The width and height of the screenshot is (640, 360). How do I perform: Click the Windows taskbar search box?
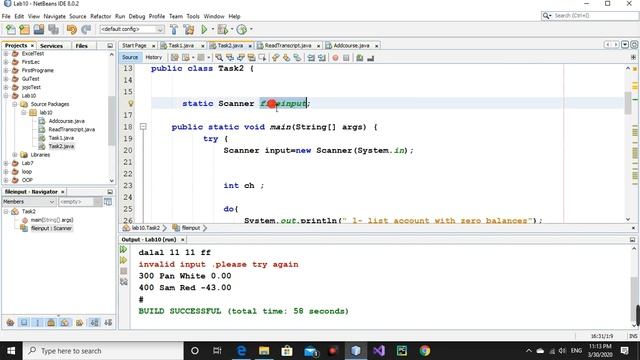[103, 351]
